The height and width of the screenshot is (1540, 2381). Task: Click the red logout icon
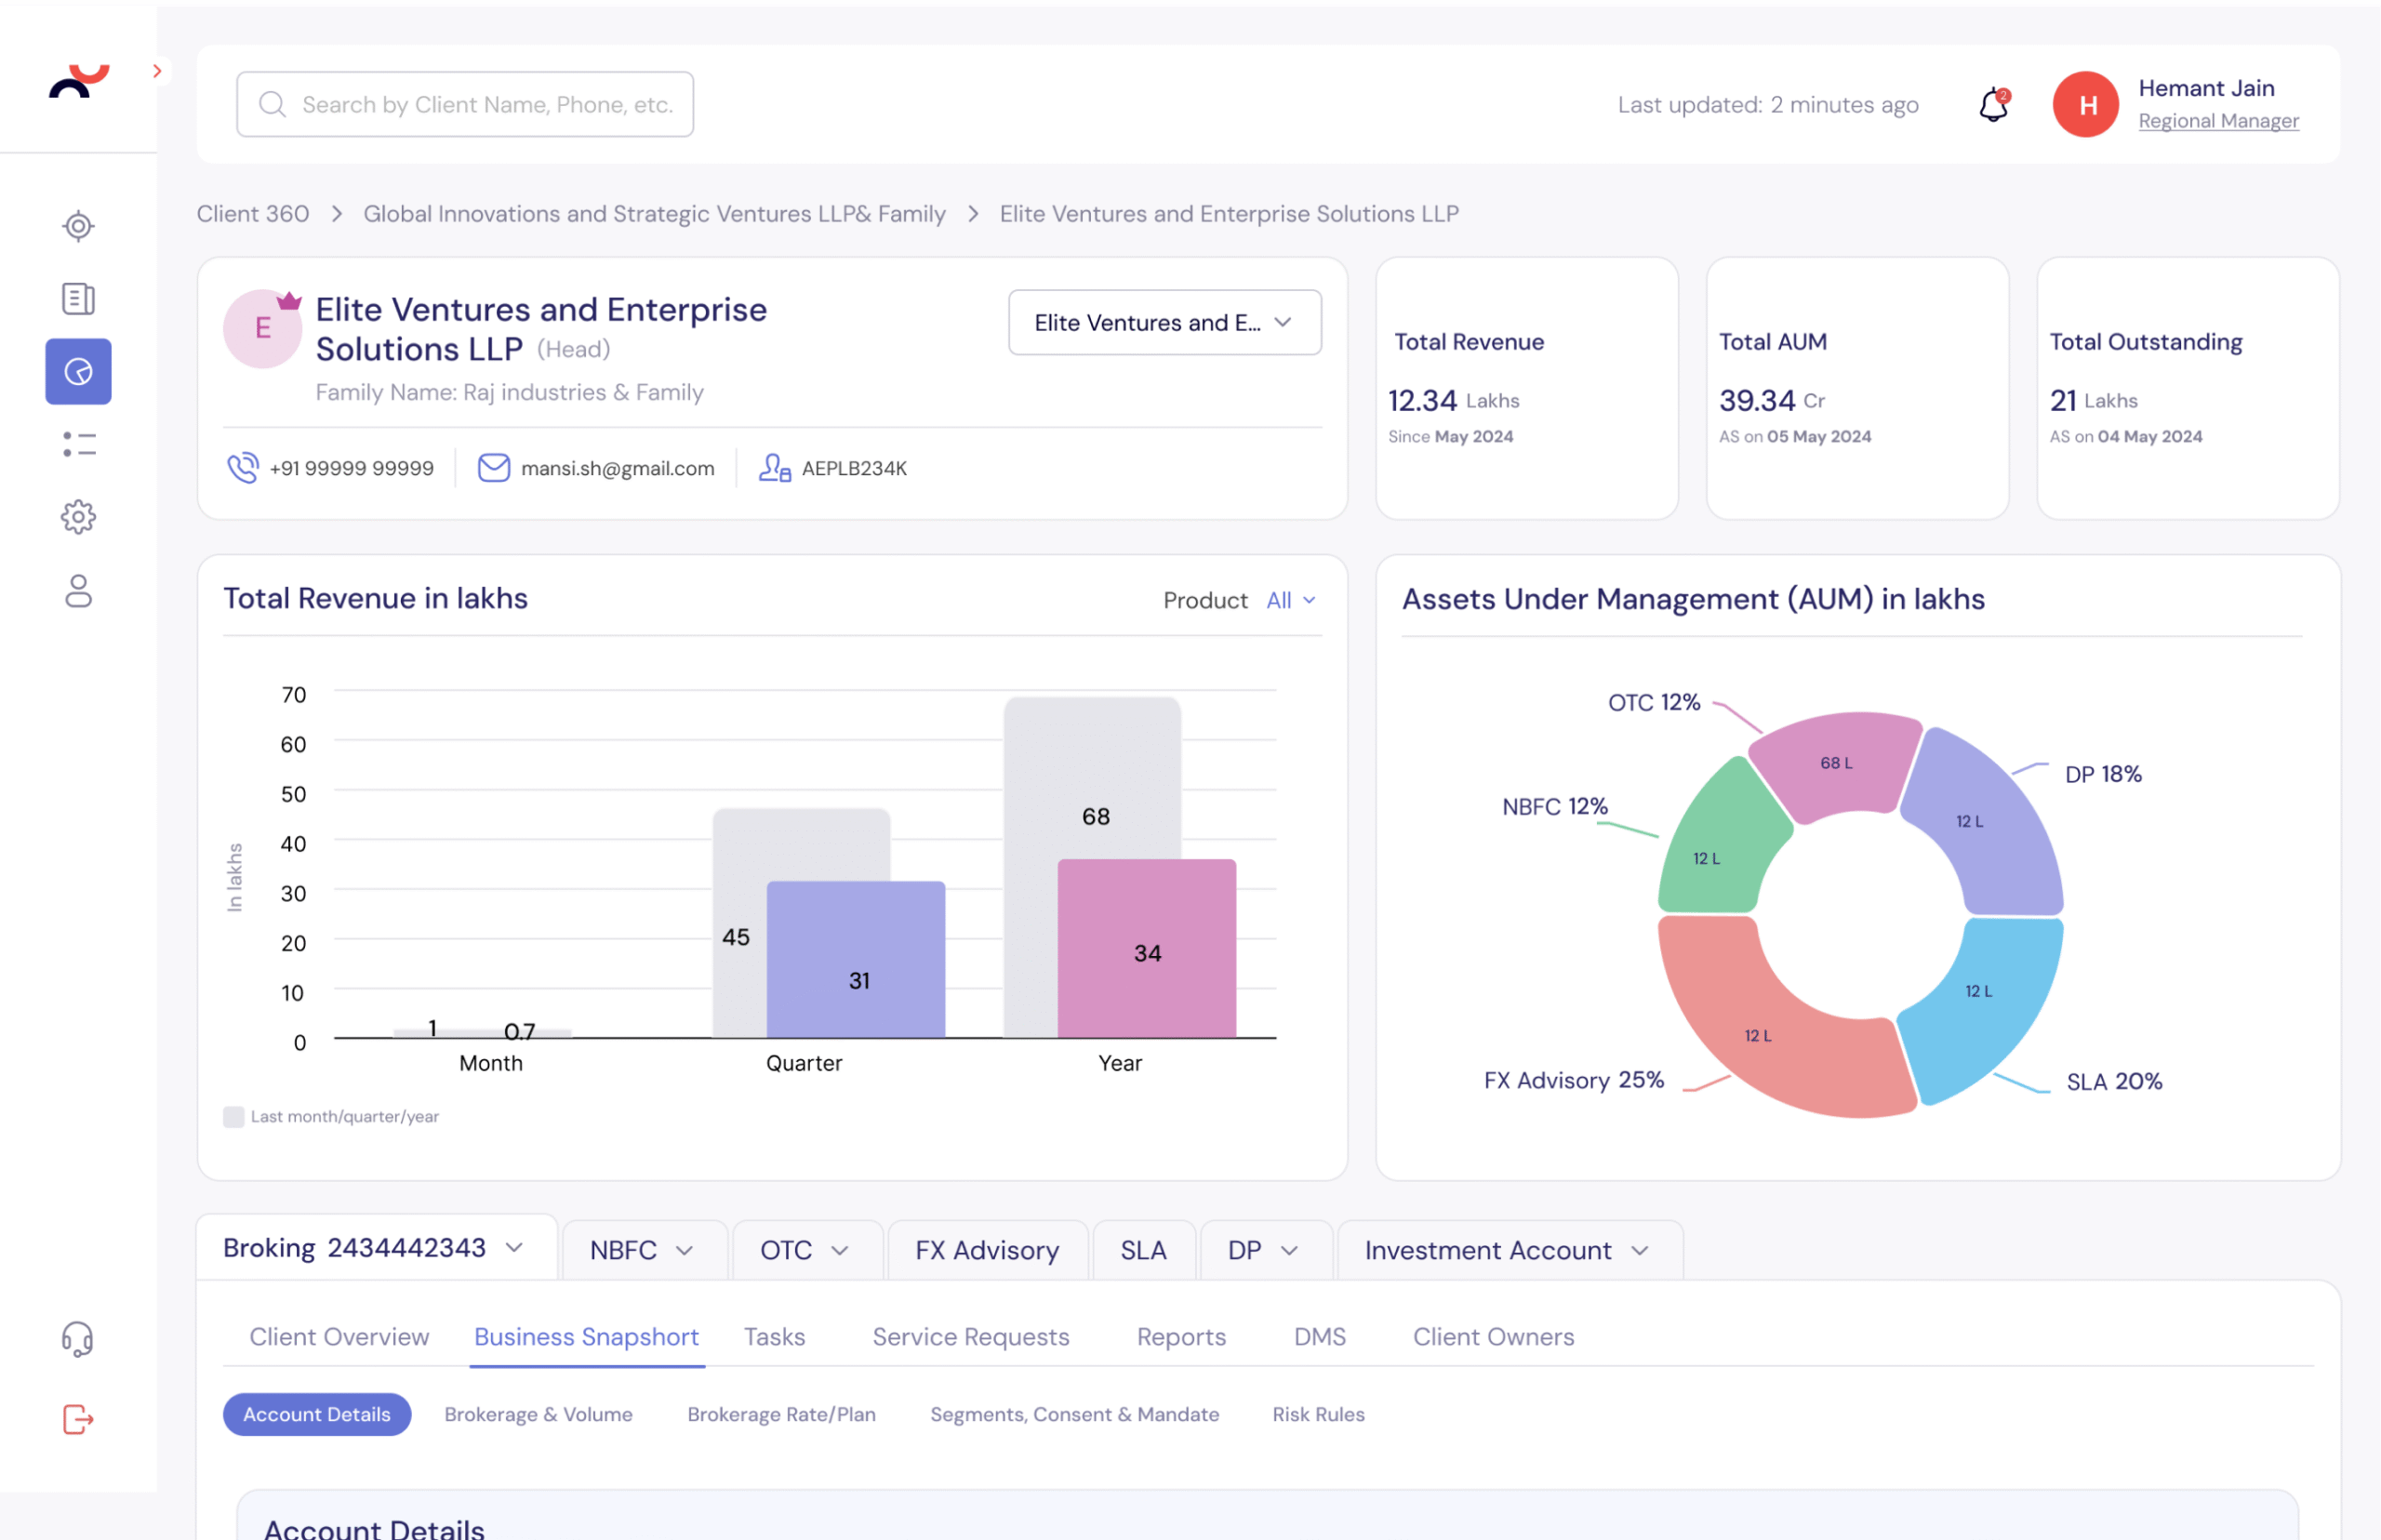[78, 1419]
